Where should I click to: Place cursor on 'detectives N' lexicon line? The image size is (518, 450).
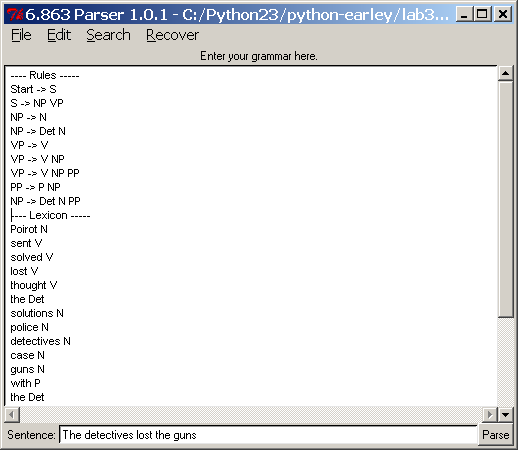[40, 341]
